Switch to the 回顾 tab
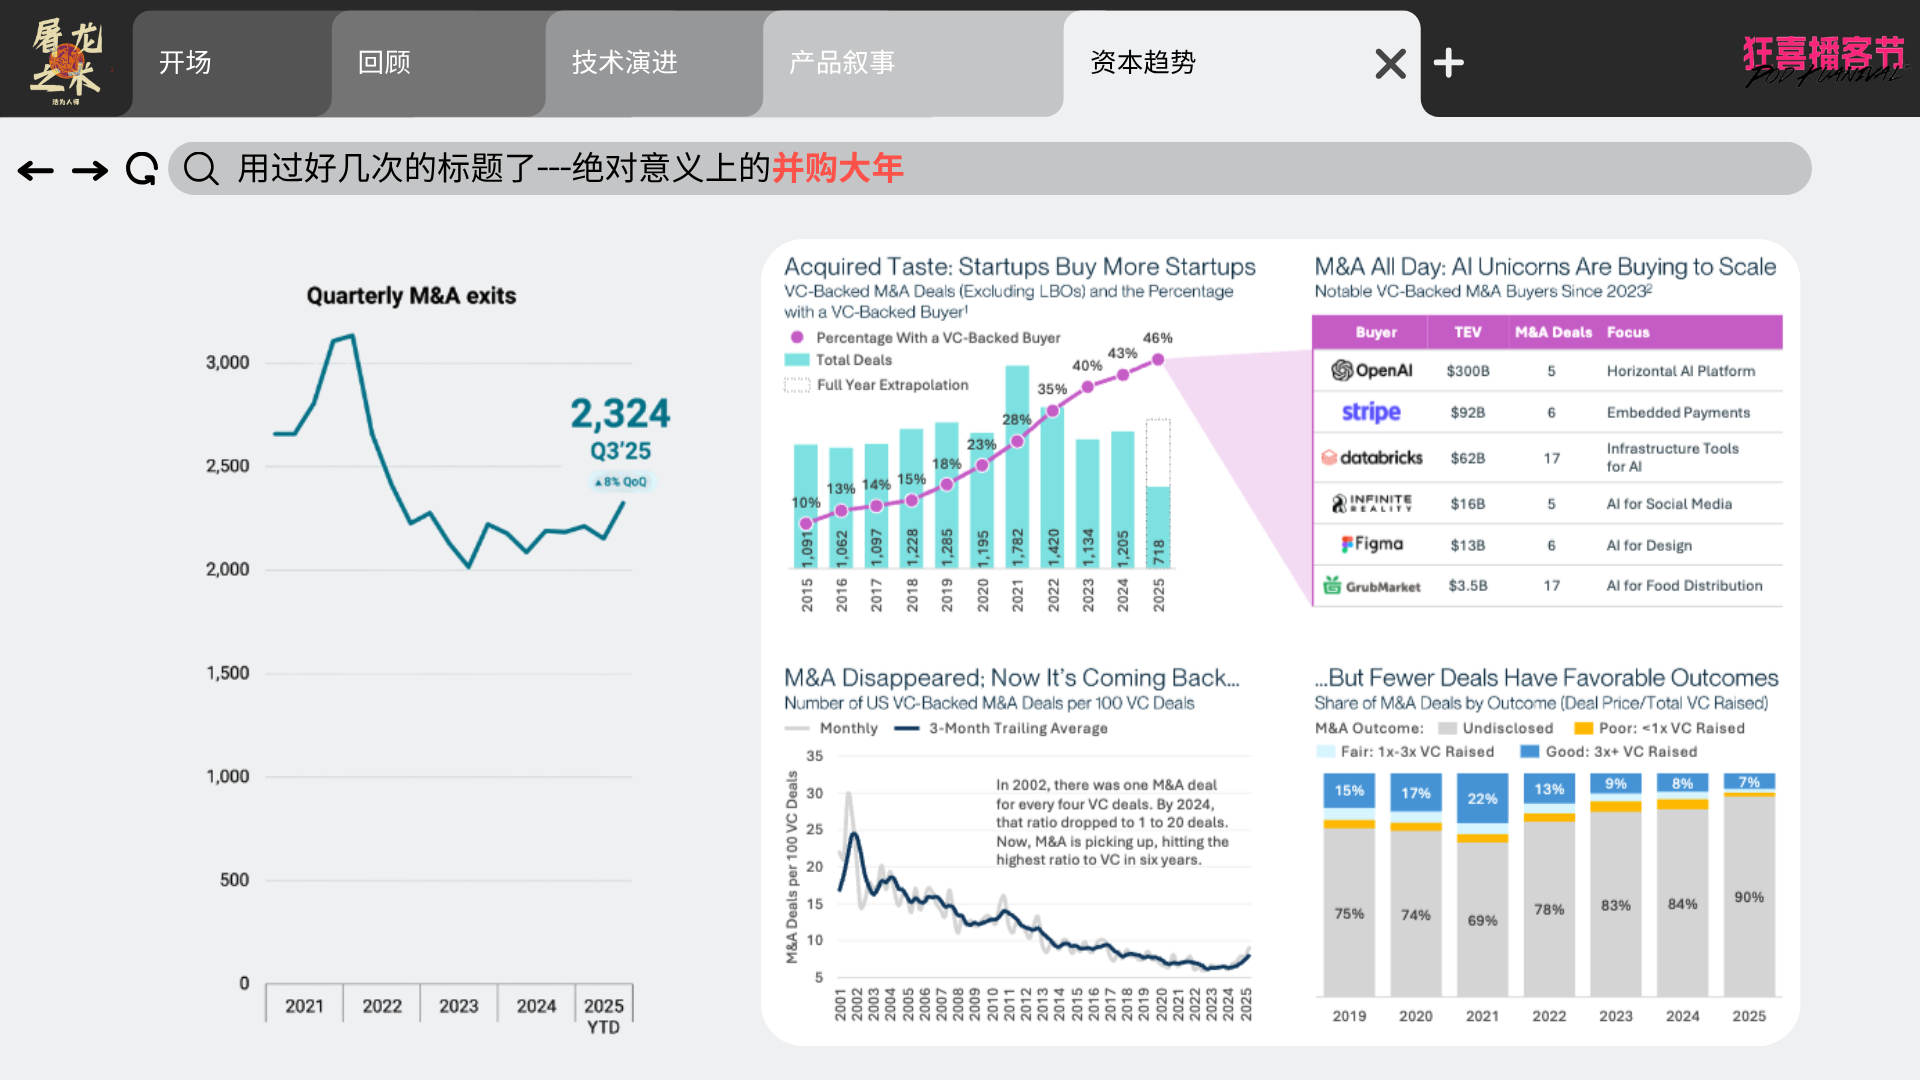Image resolution: width=1920 pixels, height=1080 pixels. 385,63
